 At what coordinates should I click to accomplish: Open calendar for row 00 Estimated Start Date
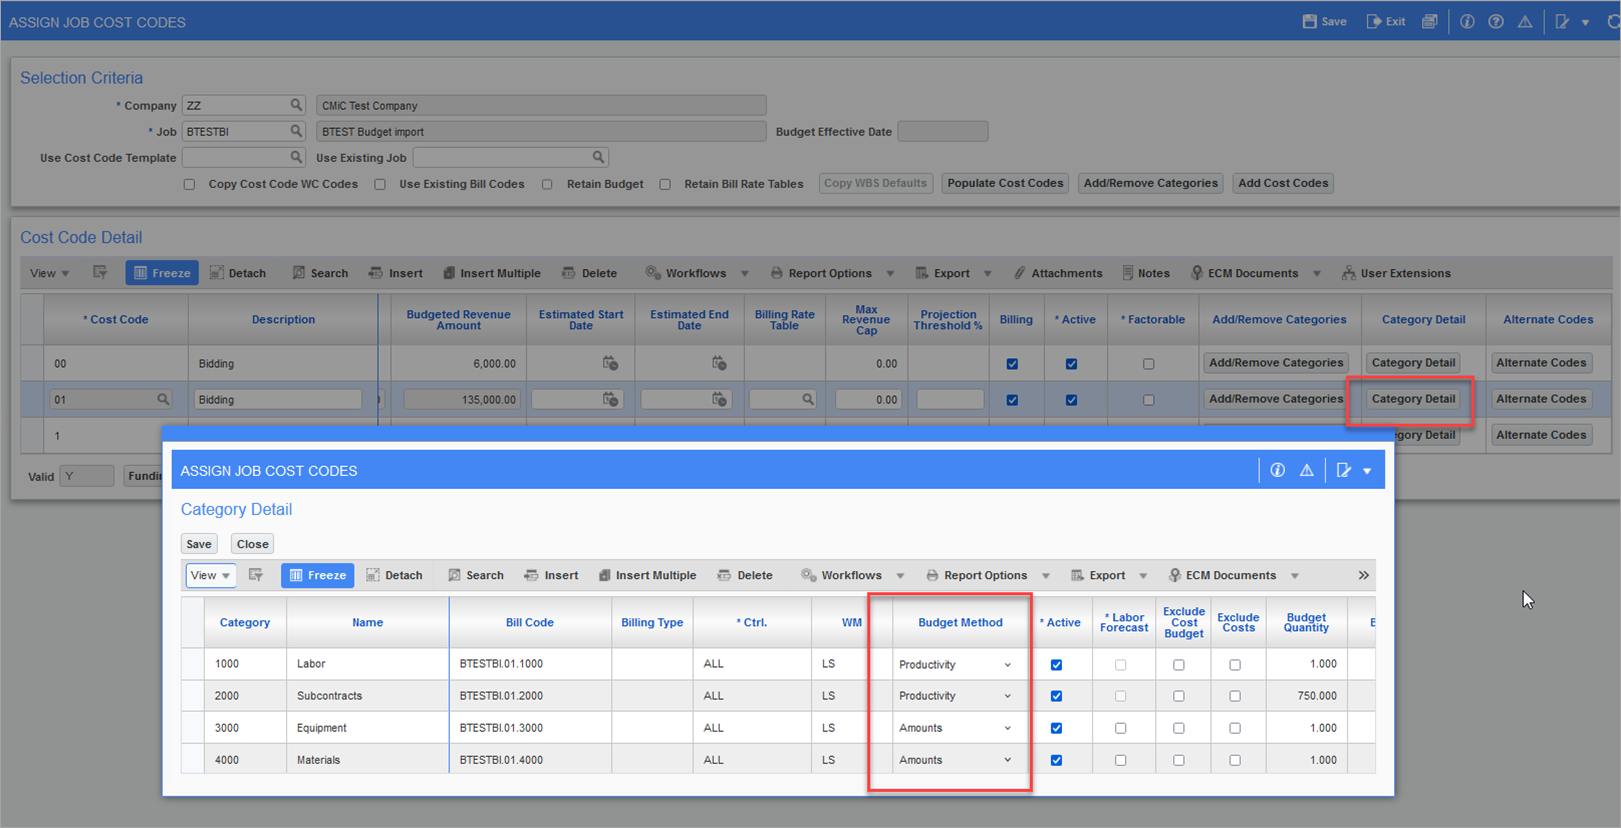click(x=610, y=363)
